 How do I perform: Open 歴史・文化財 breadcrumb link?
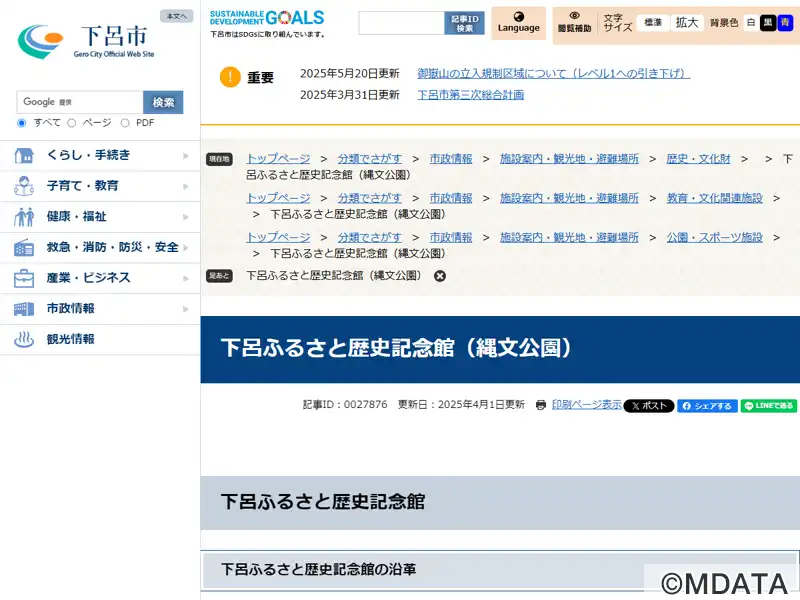pyautogui.click(x=698, y=159)
